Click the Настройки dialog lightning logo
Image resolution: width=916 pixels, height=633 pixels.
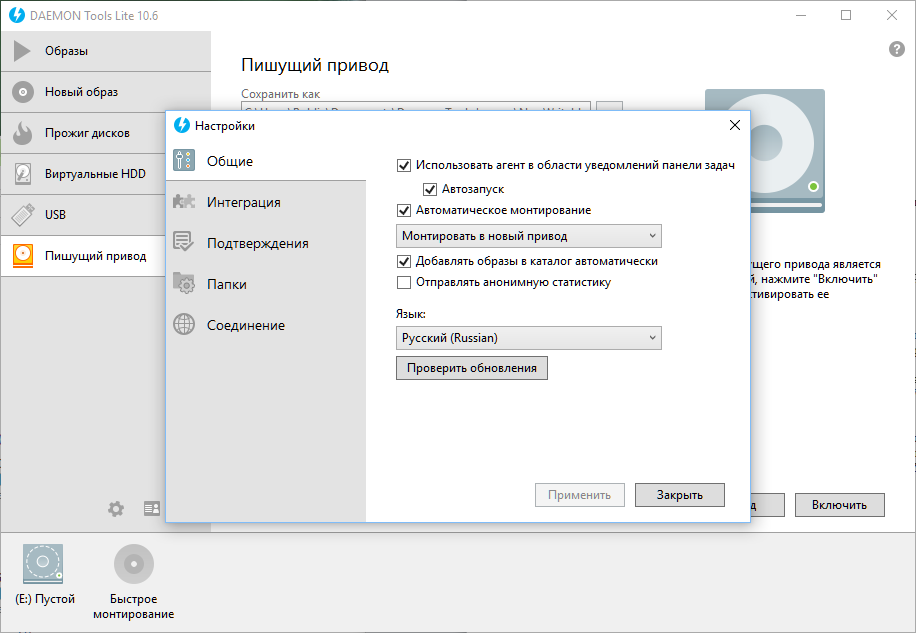182,125
